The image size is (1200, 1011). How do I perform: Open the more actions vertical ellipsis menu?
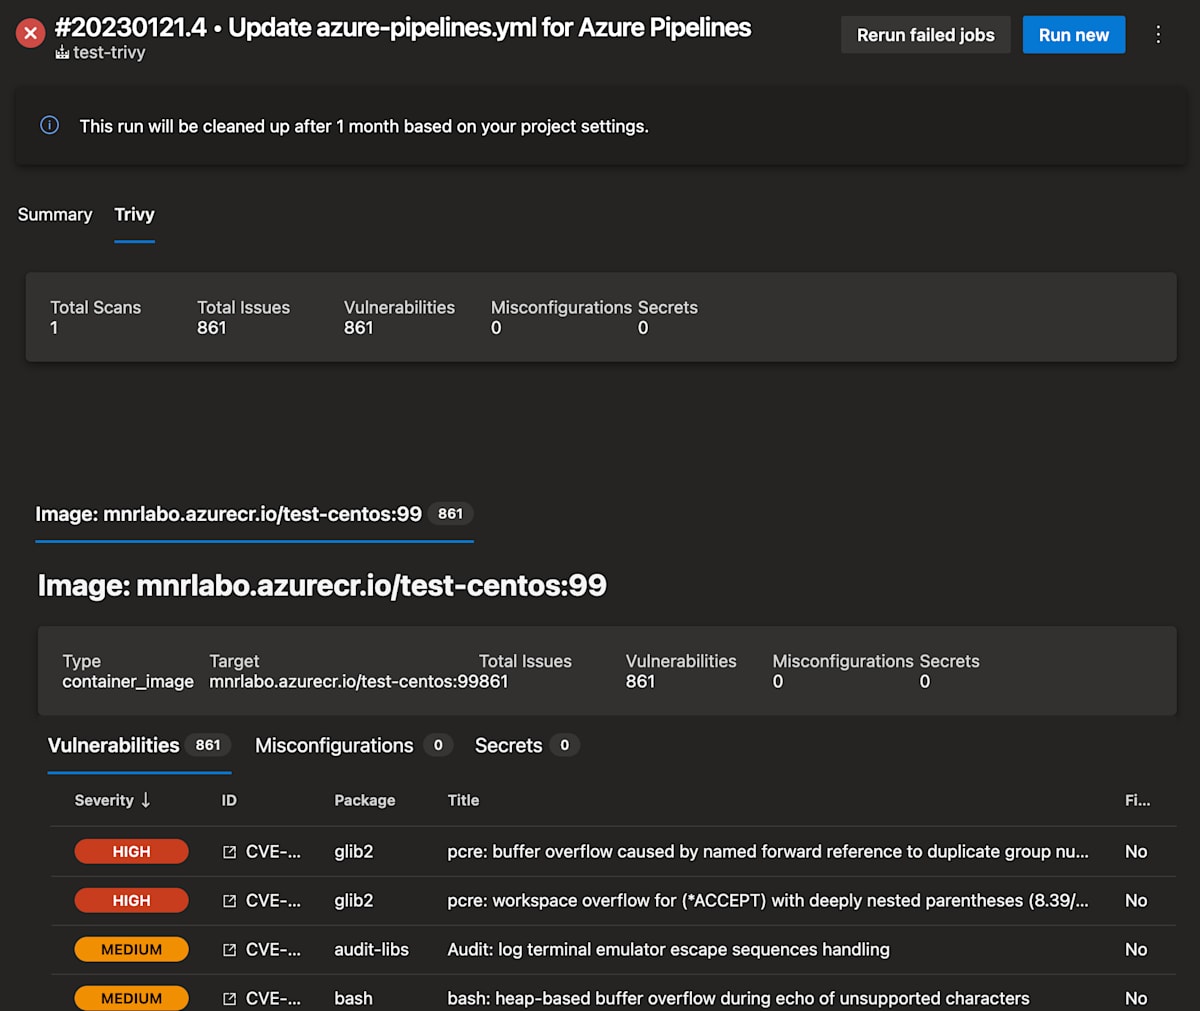(x=1158, y=35)
